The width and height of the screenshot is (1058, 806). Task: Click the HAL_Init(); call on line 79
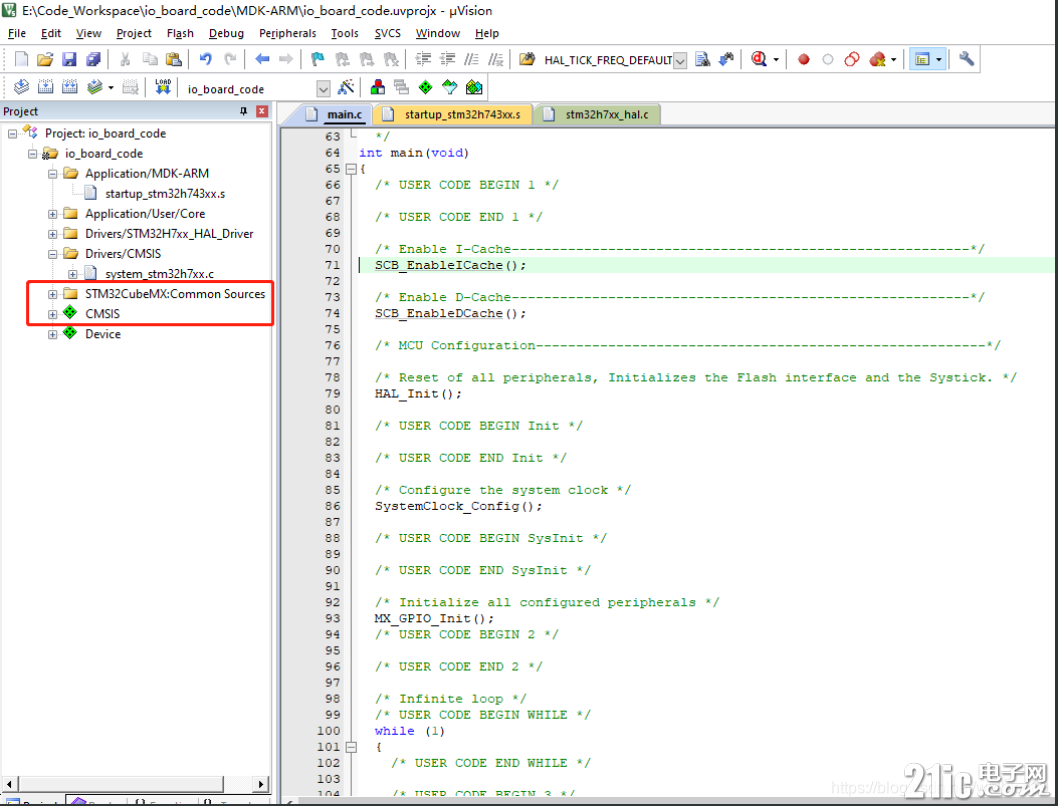coord(418,393)
